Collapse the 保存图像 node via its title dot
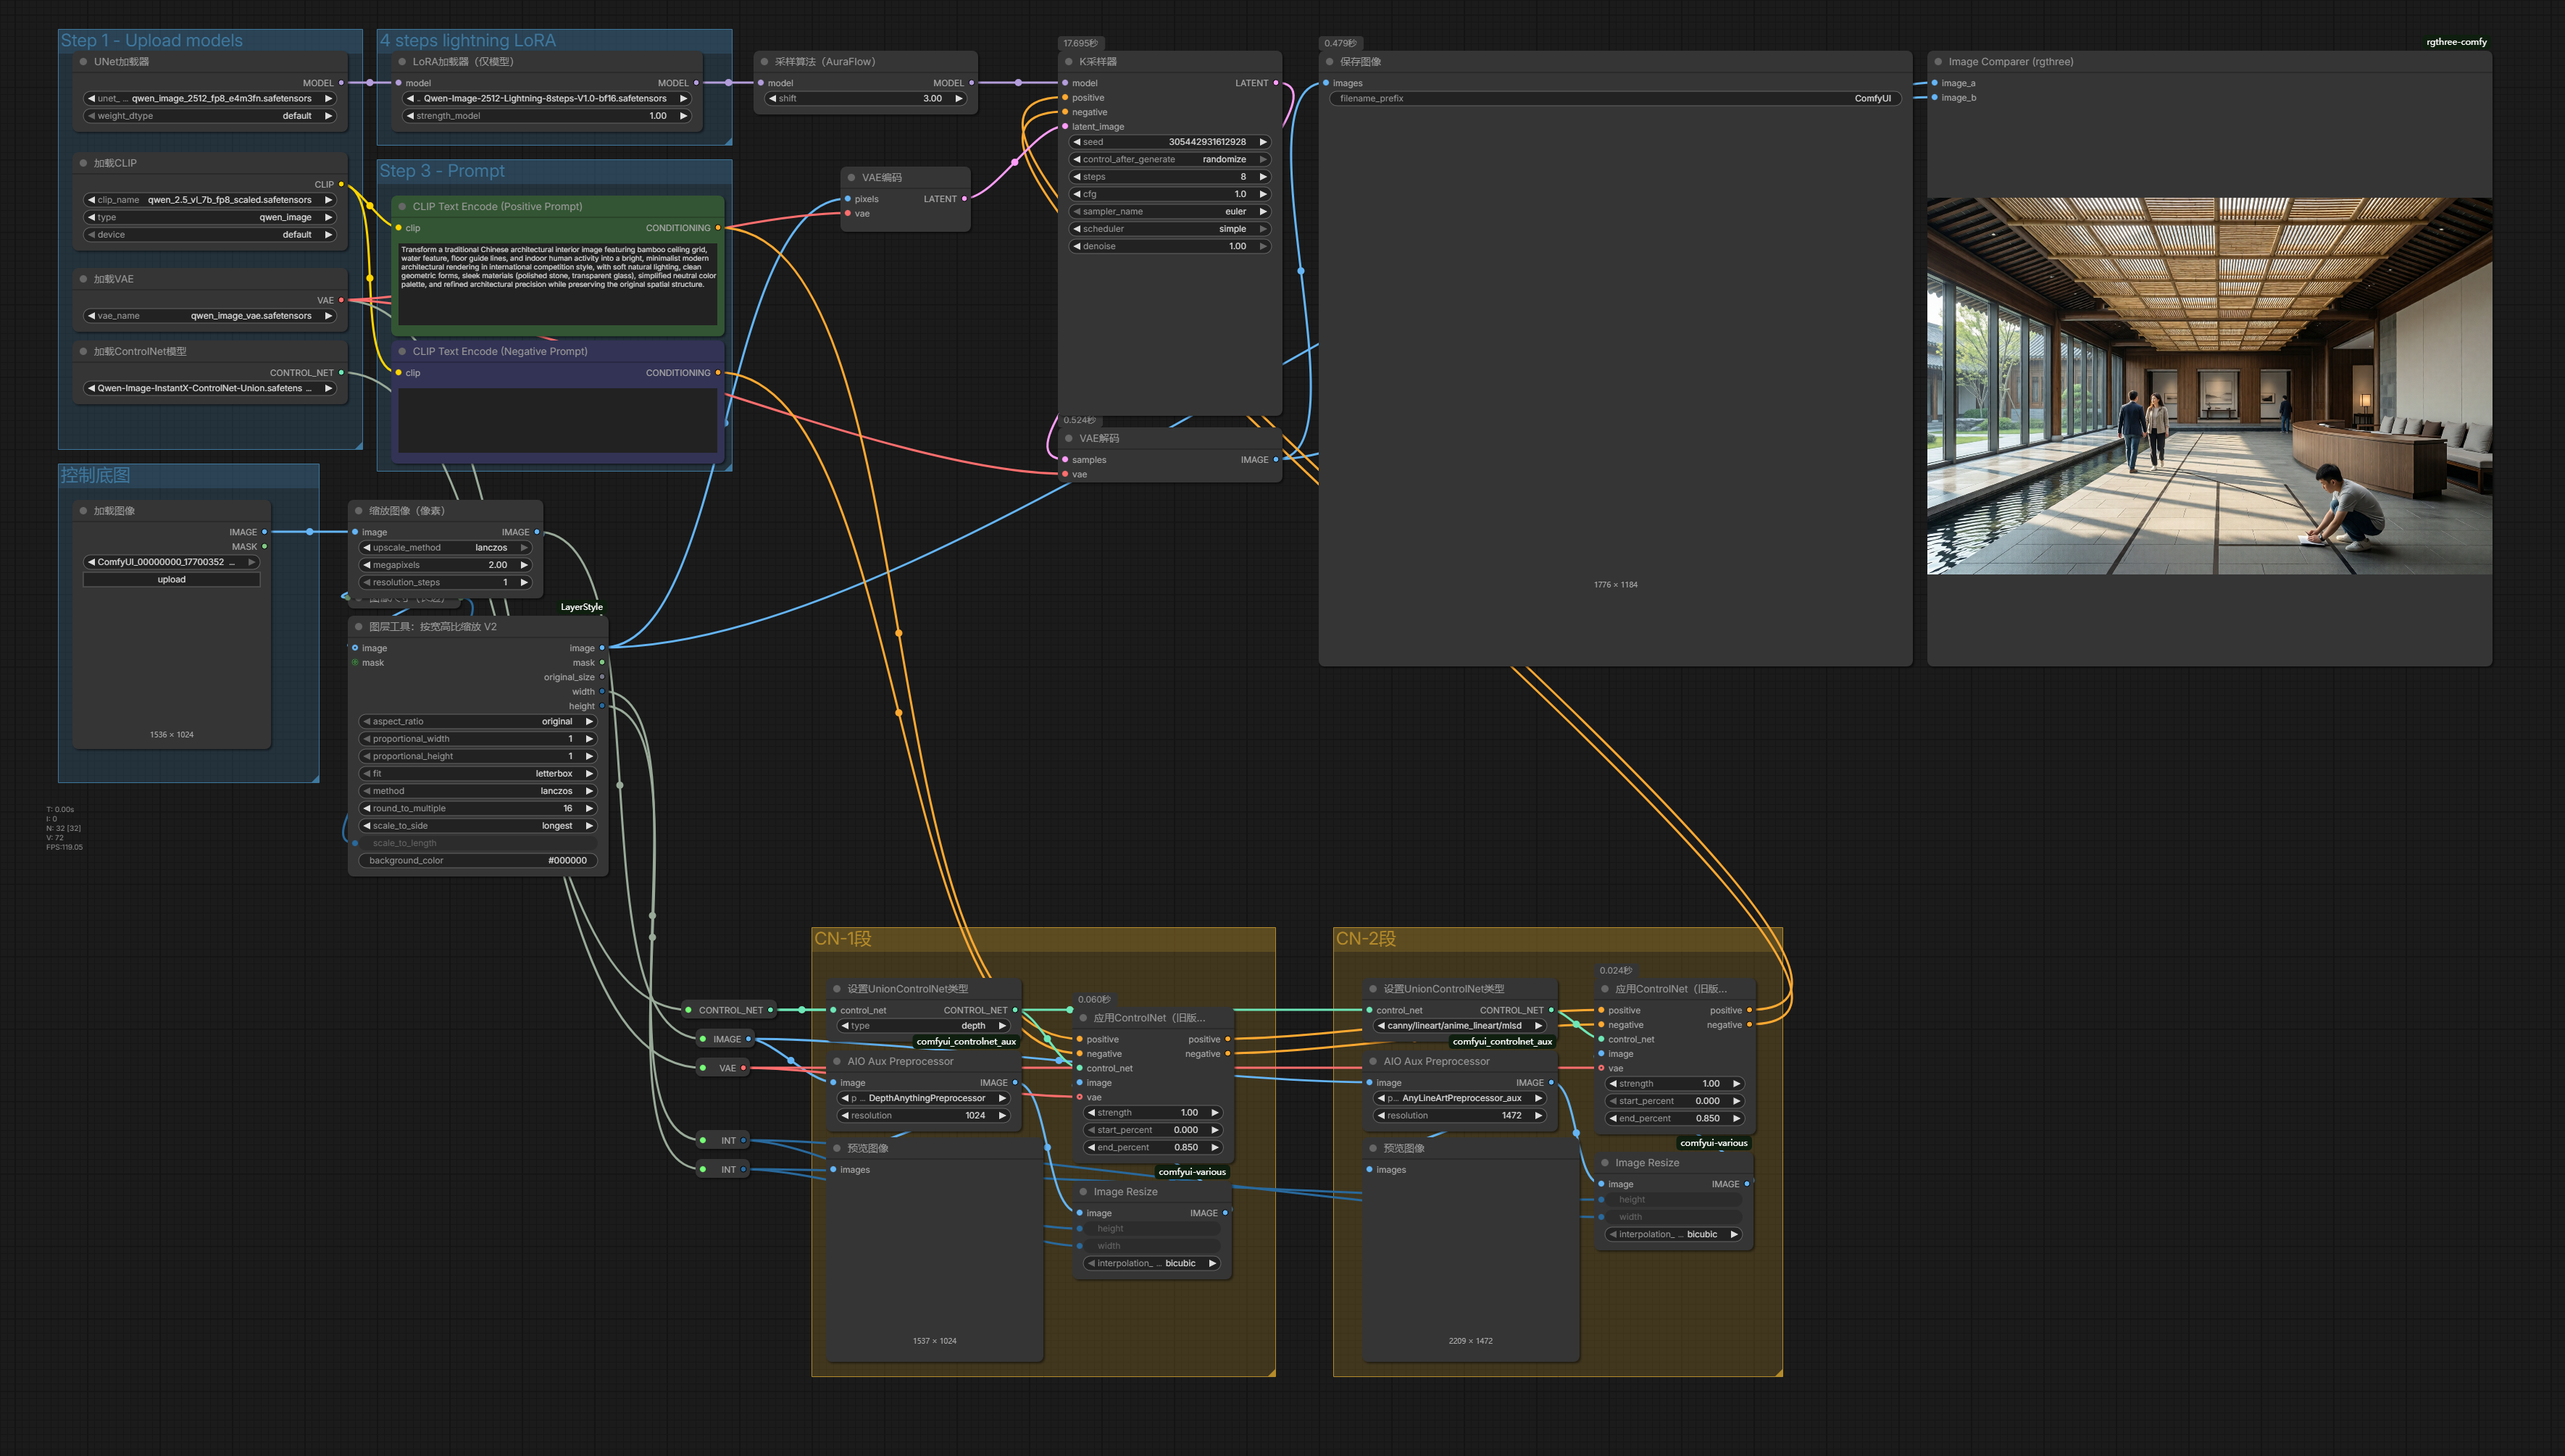 (1330, 62)
